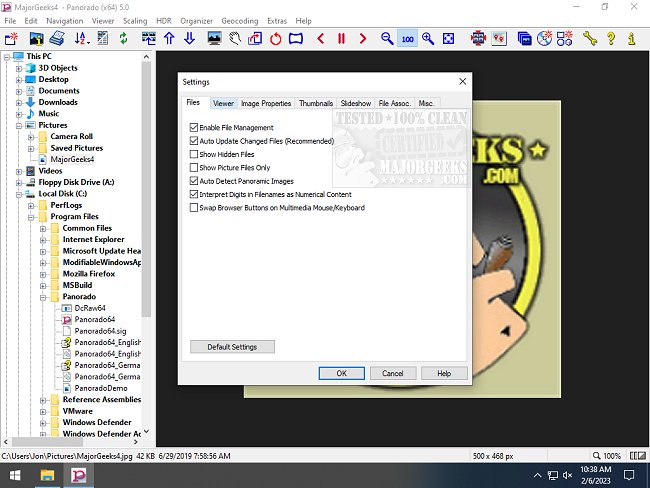Switch to the Viewer settings tab
The image size is (650, 488).
(223, 103)
